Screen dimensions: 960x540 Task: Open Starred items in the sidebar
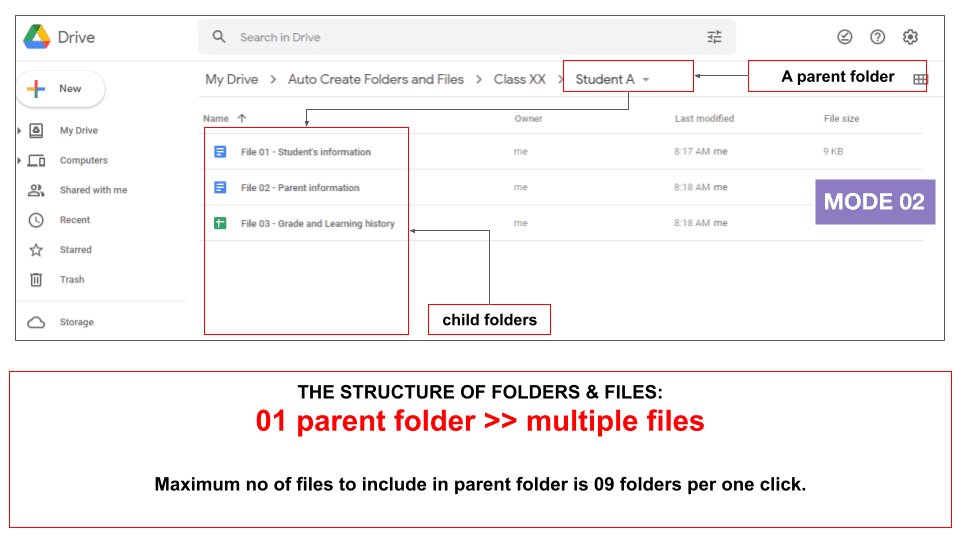[74, 250]
